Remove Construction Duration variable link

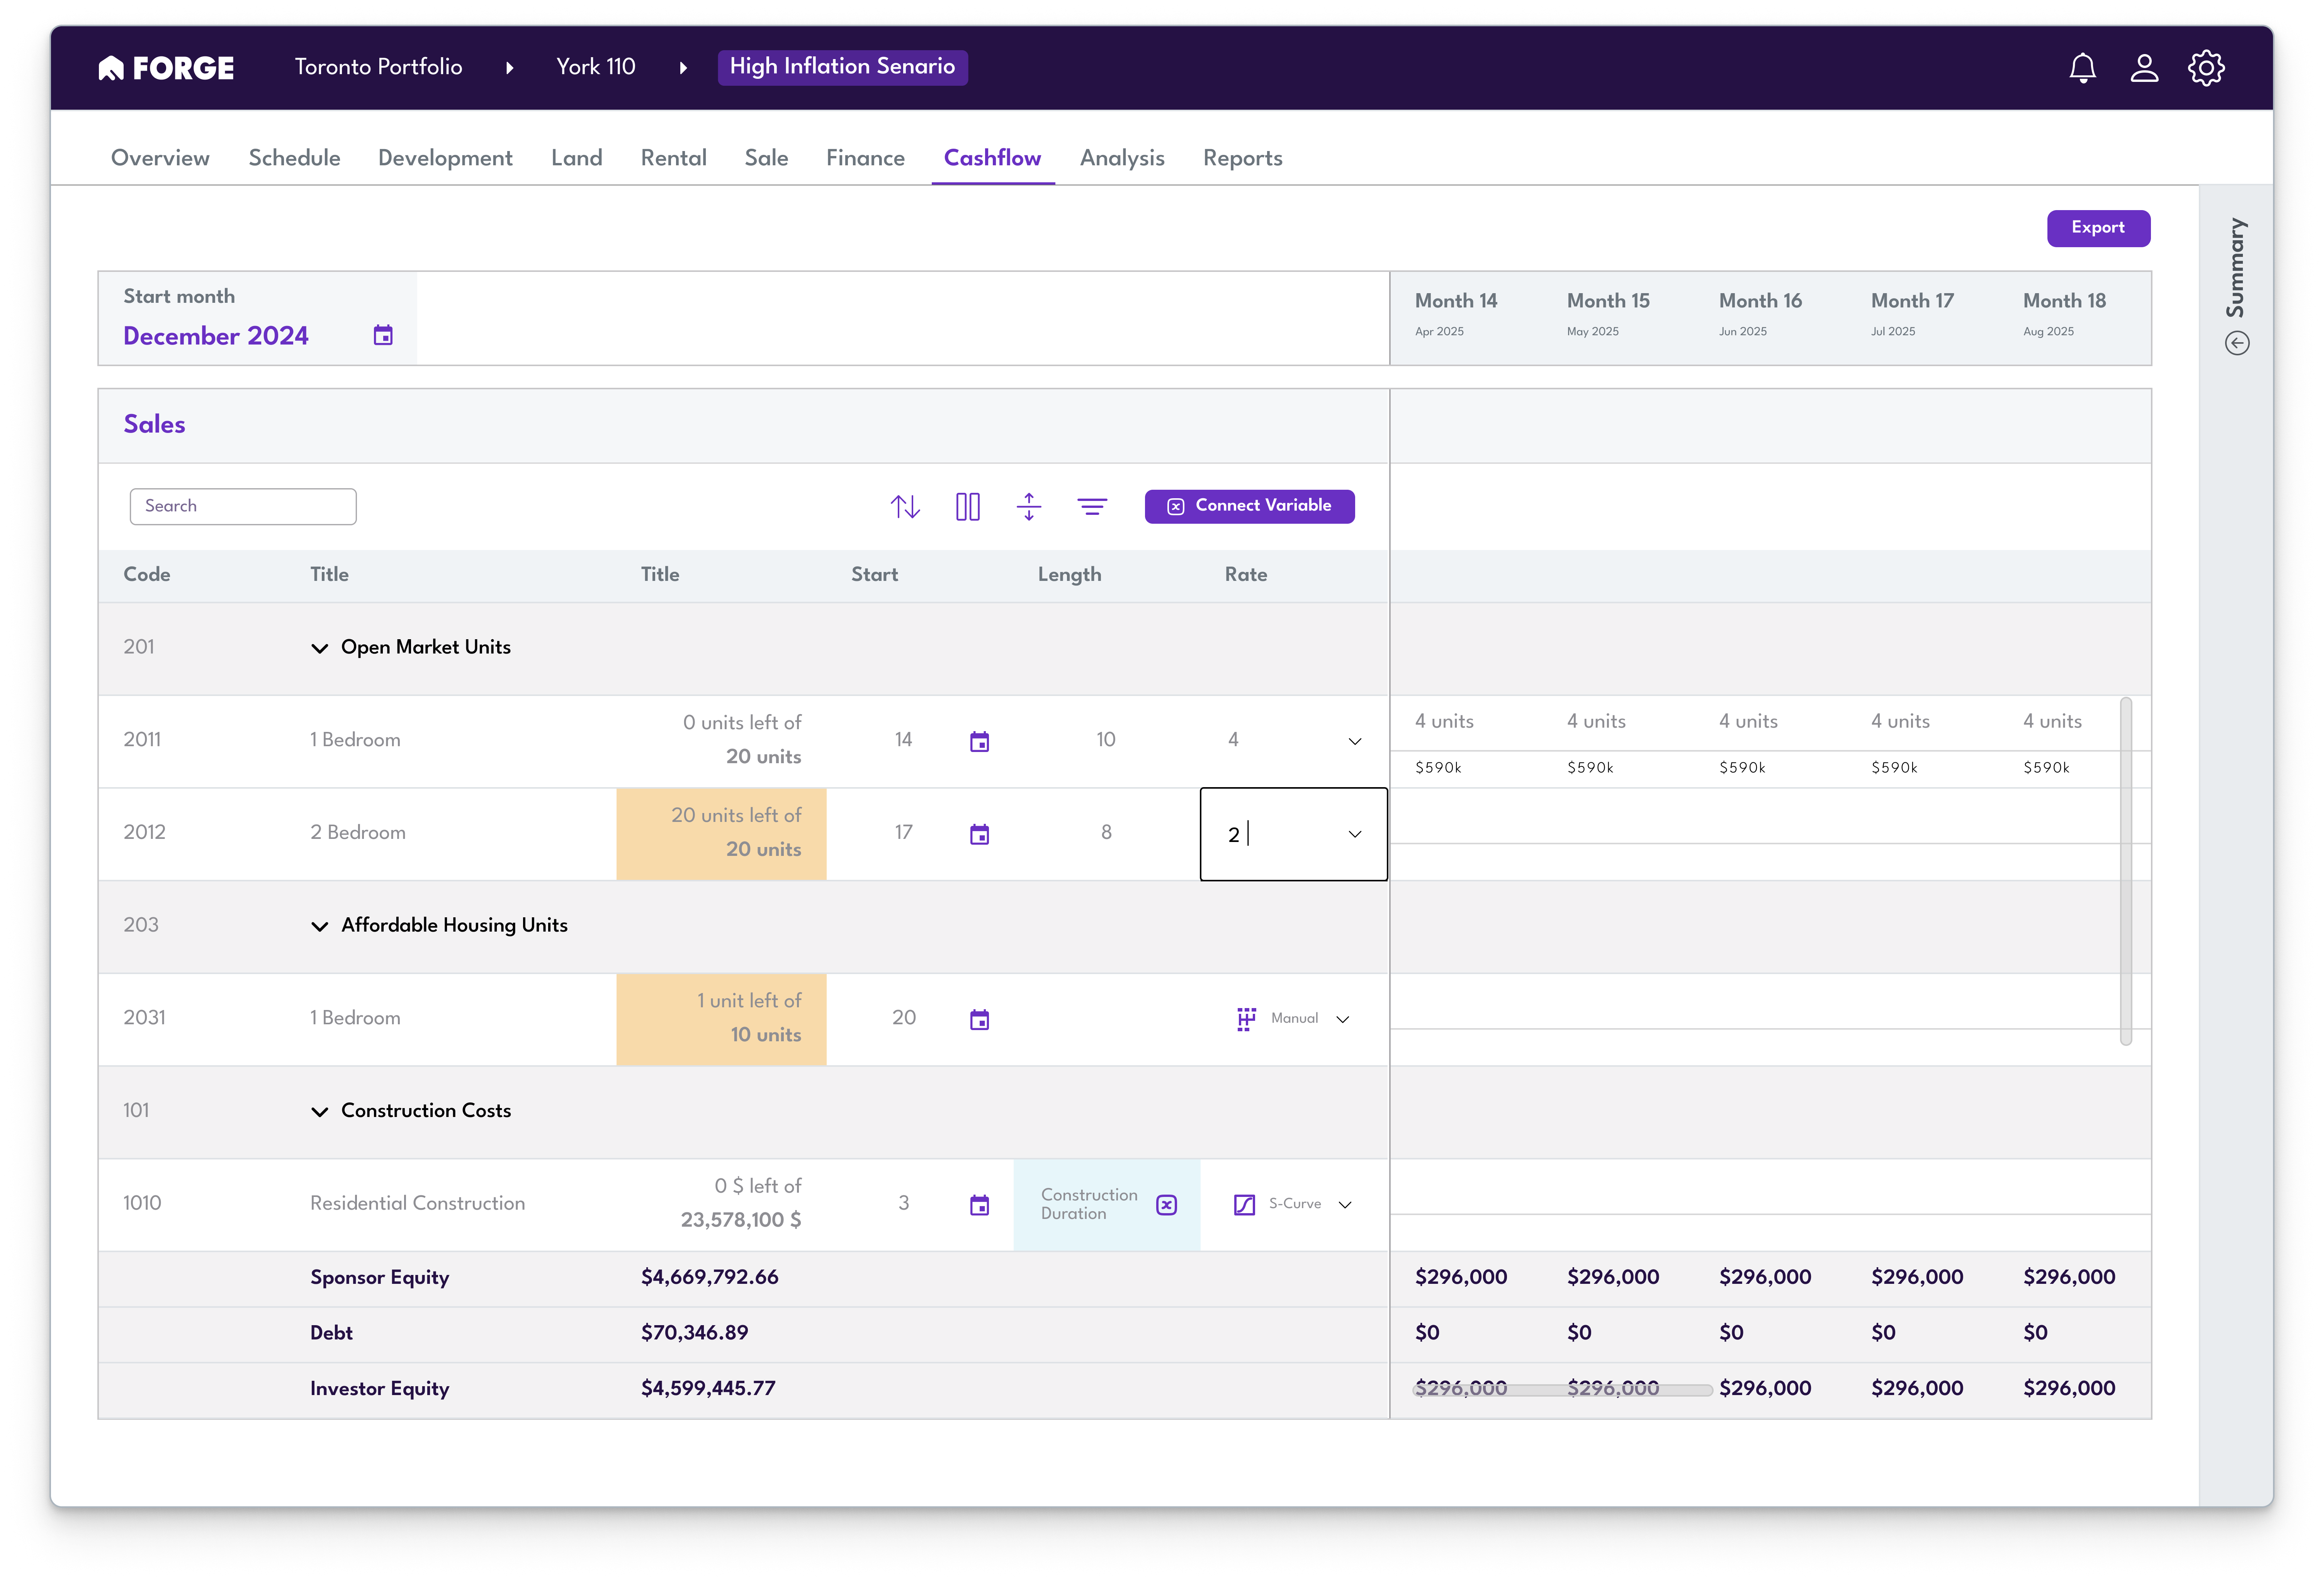tap(1166, 1205)
